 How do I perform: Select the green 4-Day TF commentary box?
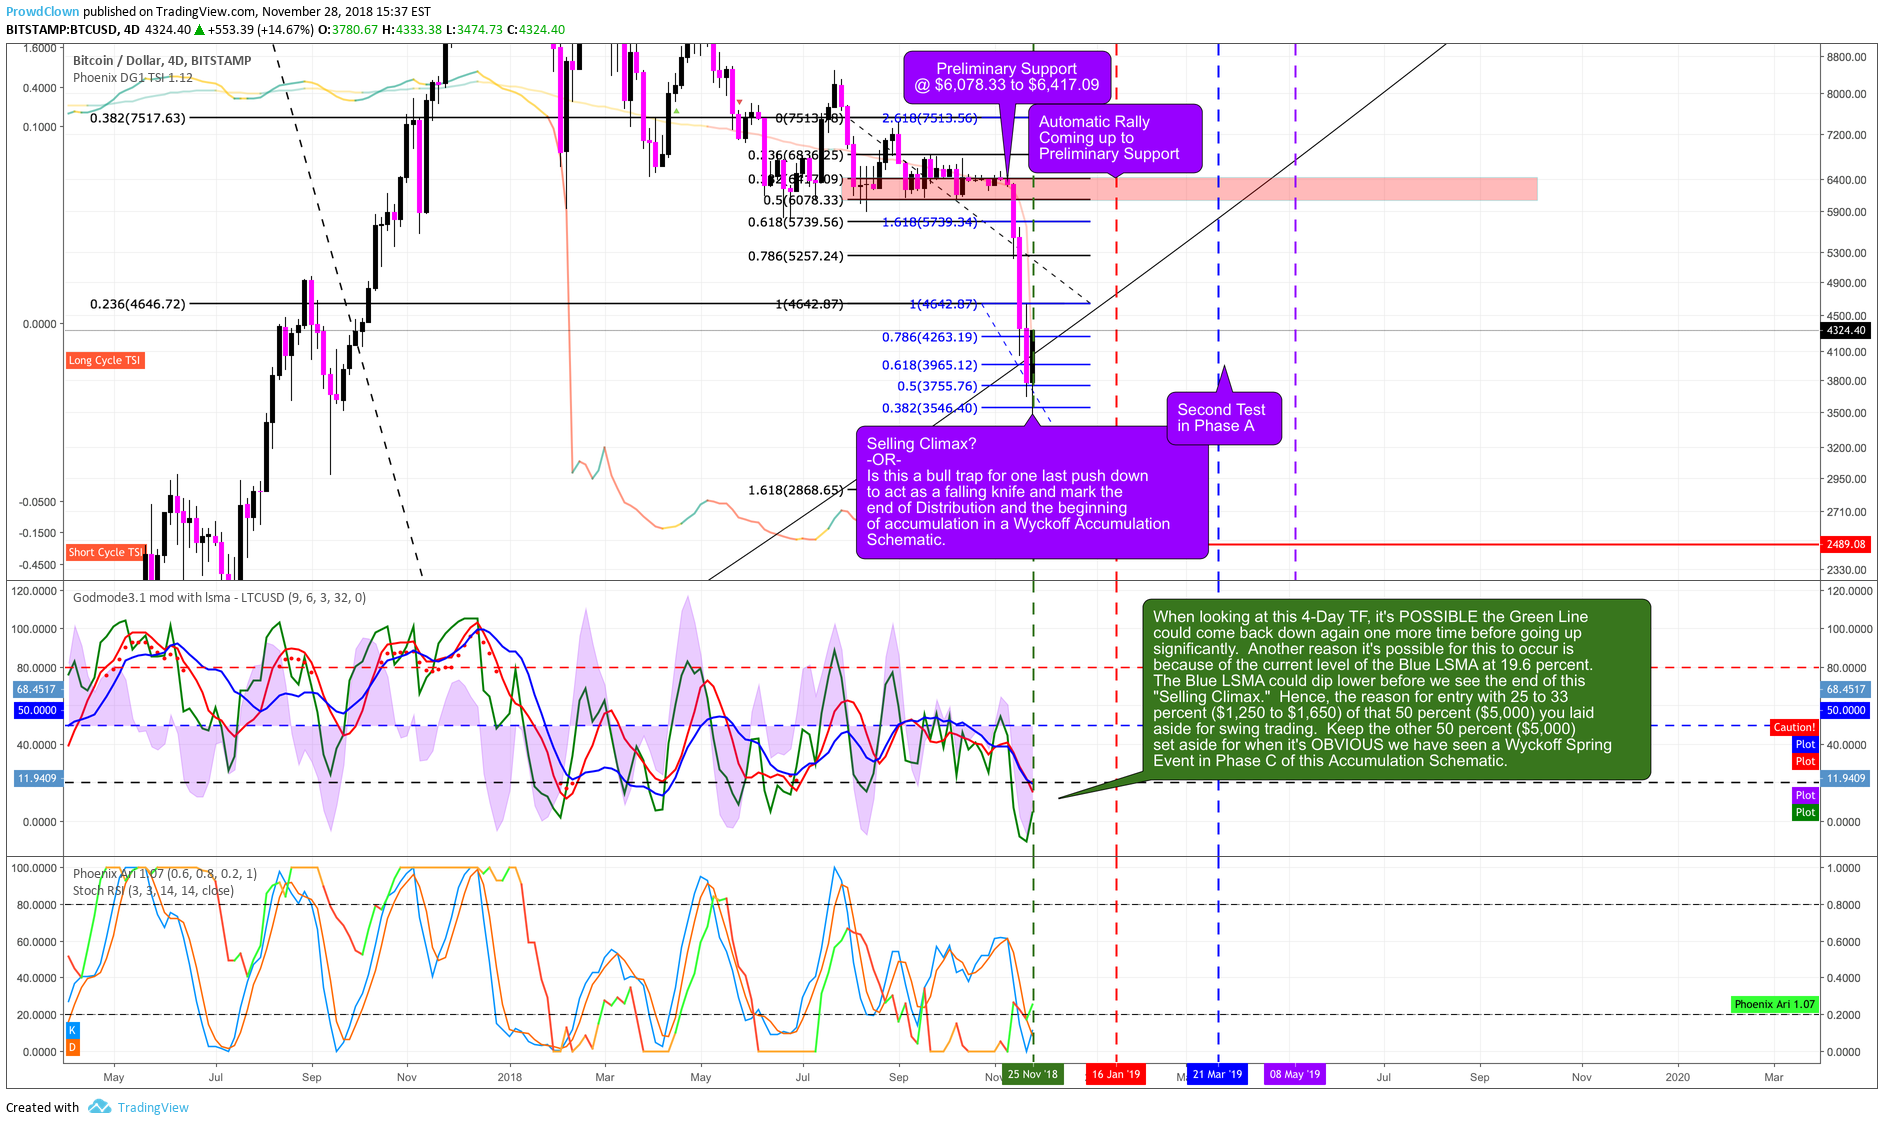[x=1396, y=689]
